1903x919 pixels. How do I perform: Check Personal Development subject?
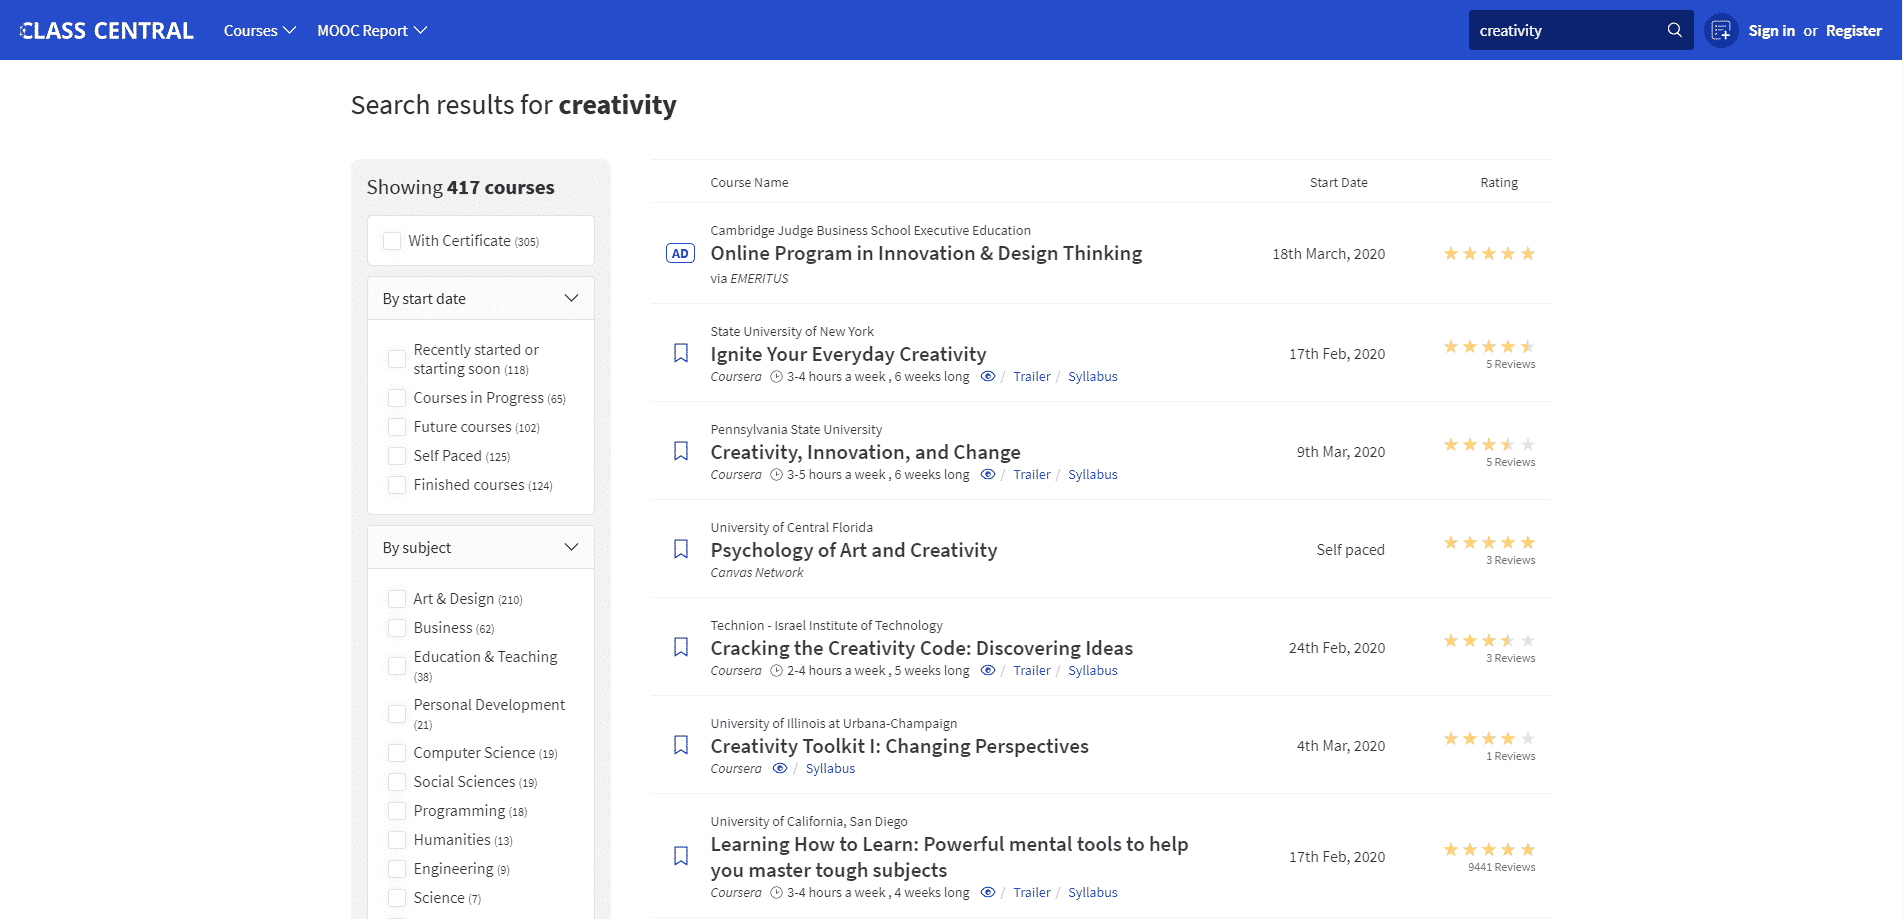click(x=397, y=714)
